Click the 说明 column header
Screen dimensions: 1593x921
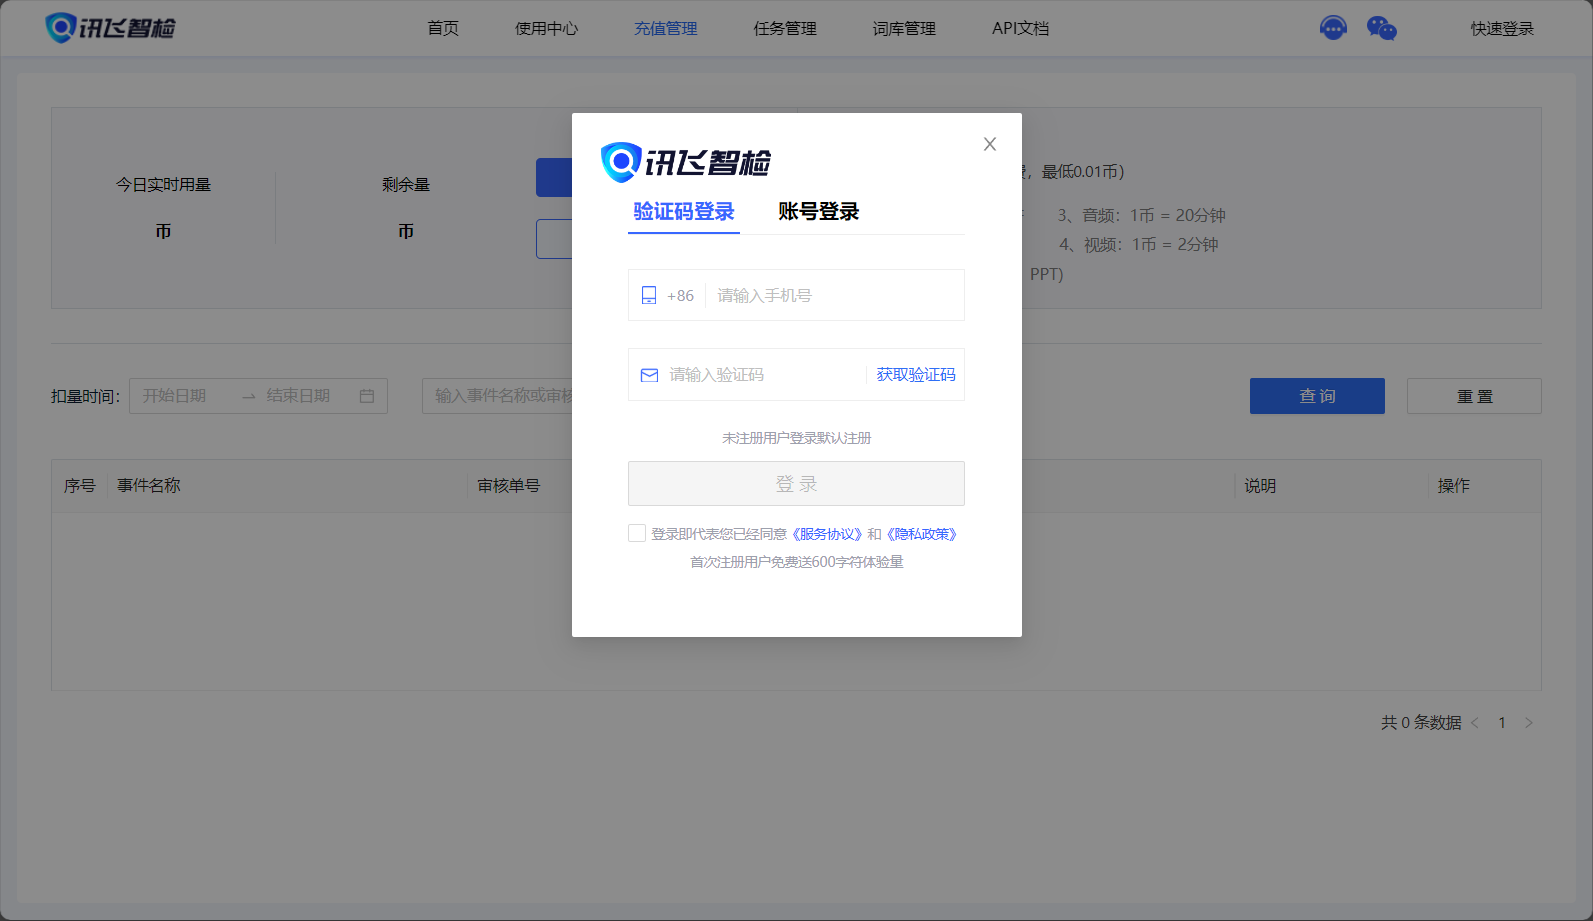click(1260, 486)
